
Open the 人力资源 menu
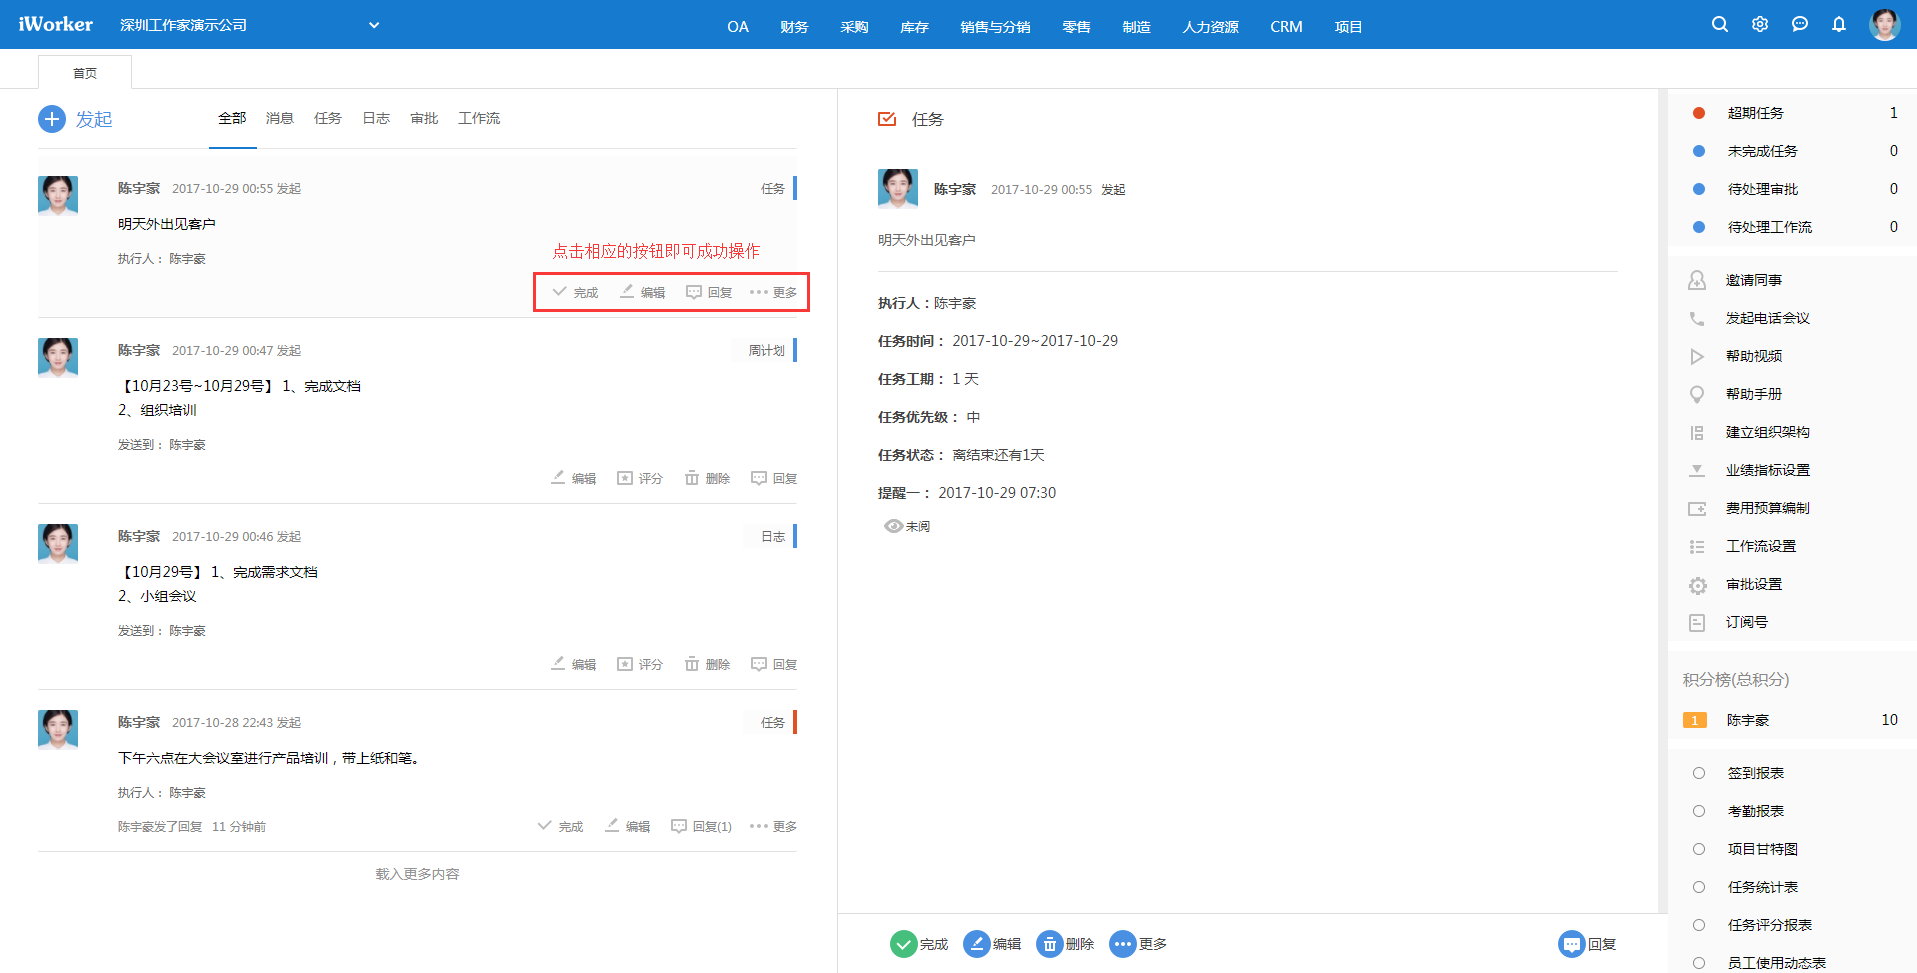coord(1210,27)
